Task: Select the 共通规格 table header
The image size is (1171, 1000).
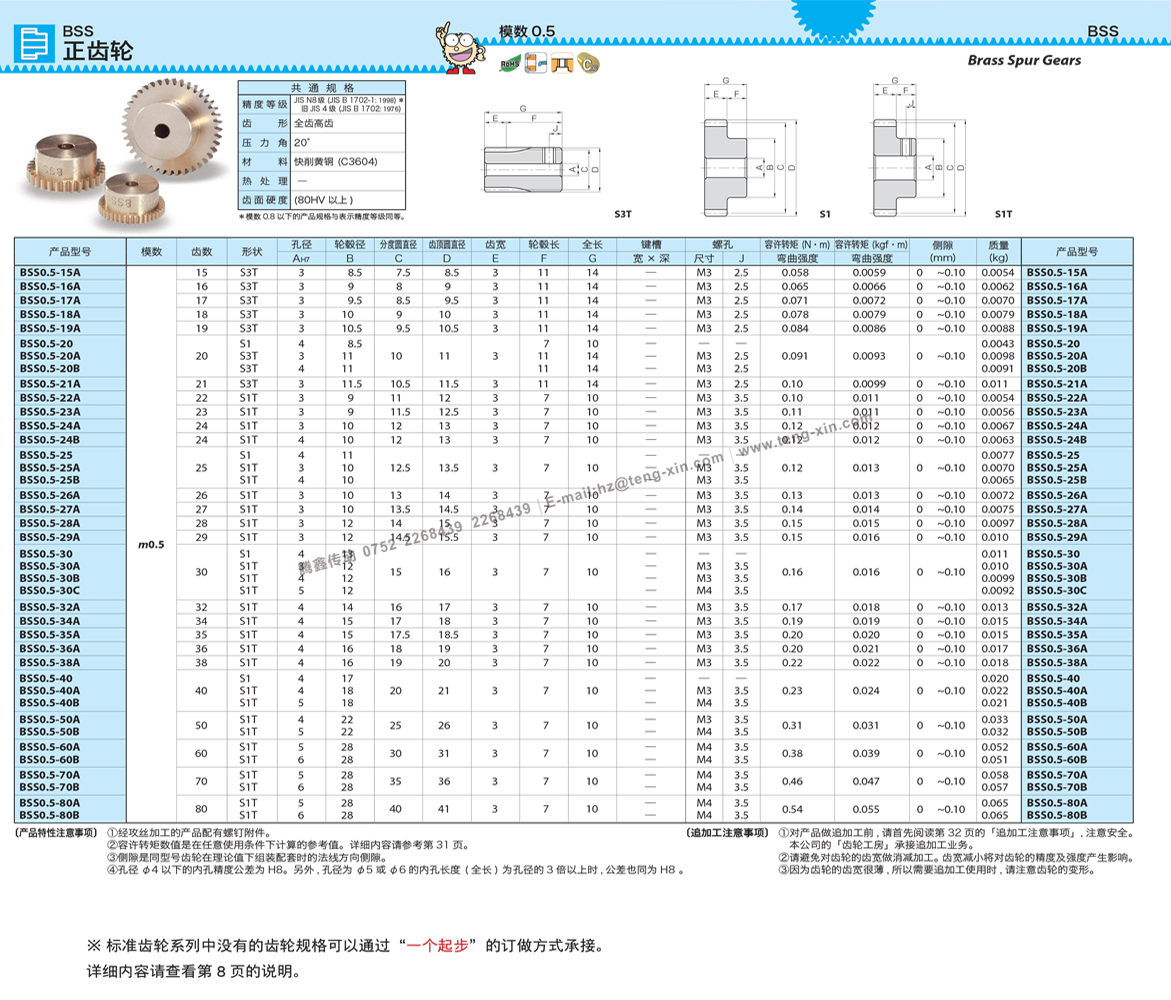Action: coord(321,88)
